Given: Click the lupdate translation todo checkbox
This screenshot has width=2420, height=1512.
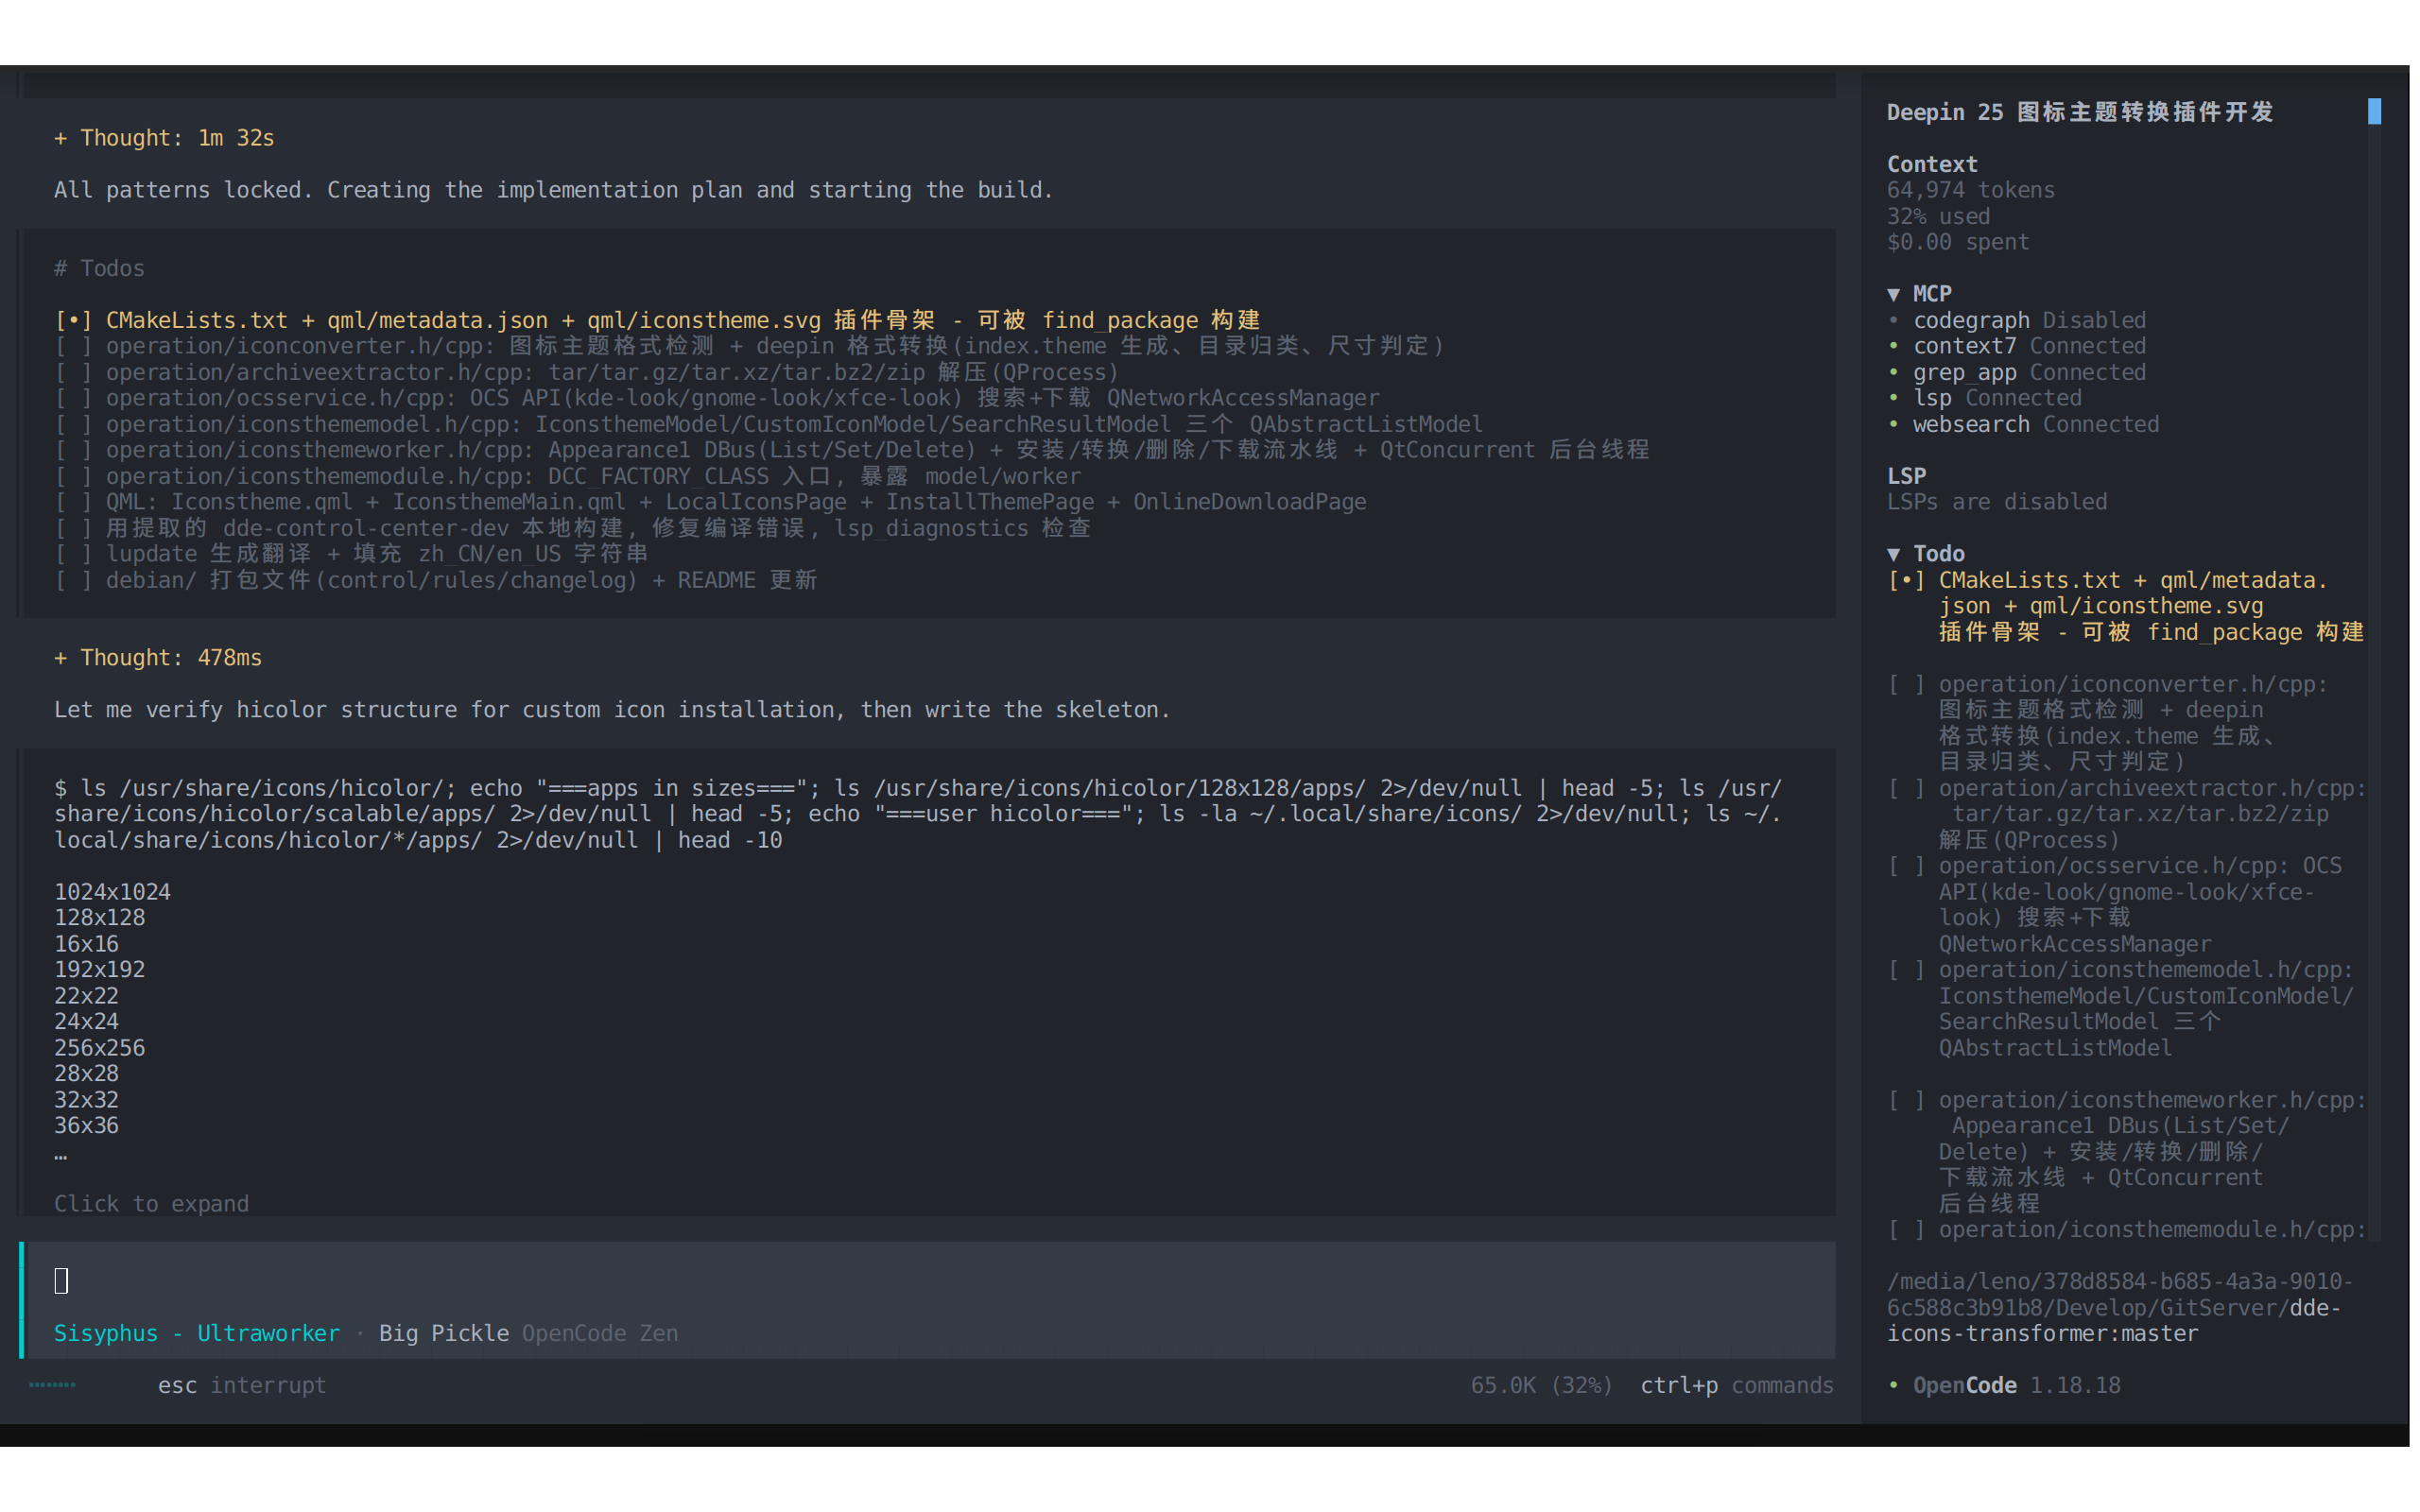Looking at the screenshot, I should pyautogui.click(x=73, y=554).
